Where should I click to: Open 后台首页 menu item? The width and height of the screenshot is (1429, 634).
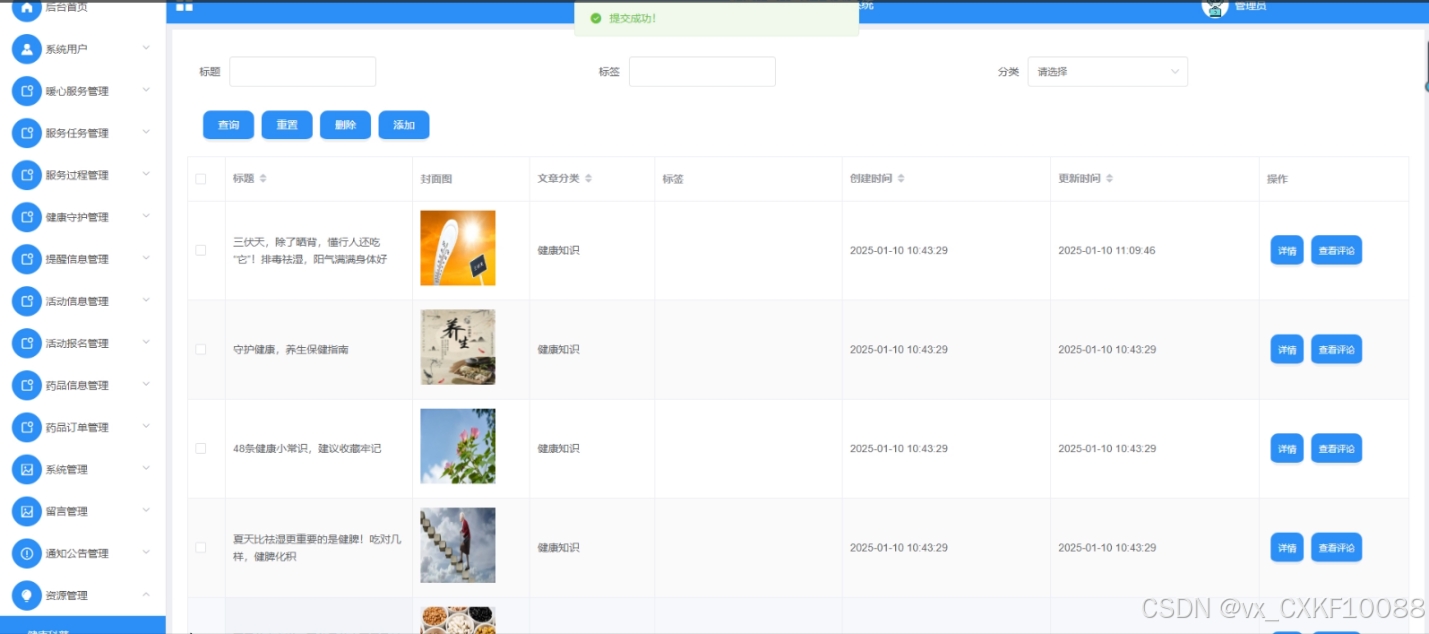[83, 8]
